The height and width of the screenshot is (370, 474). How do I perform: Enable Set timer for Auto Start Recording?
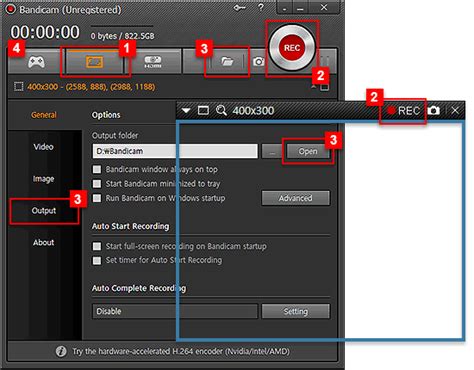coord(97,260)
